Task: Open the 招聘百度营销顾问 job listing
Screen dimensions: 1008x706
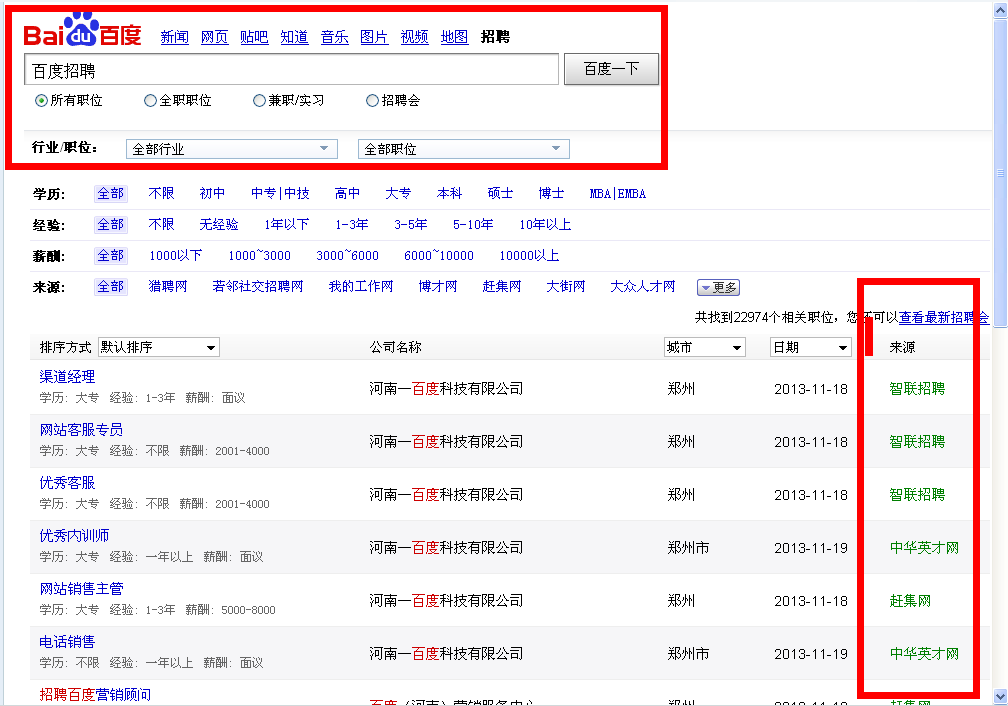Action: click(95, 694)
